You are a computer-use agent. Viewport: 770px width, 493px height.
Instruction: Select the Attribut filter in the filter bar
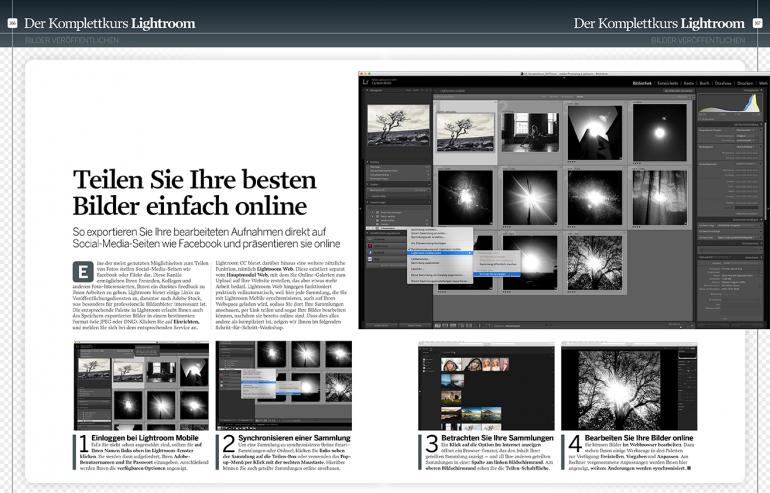554,97
